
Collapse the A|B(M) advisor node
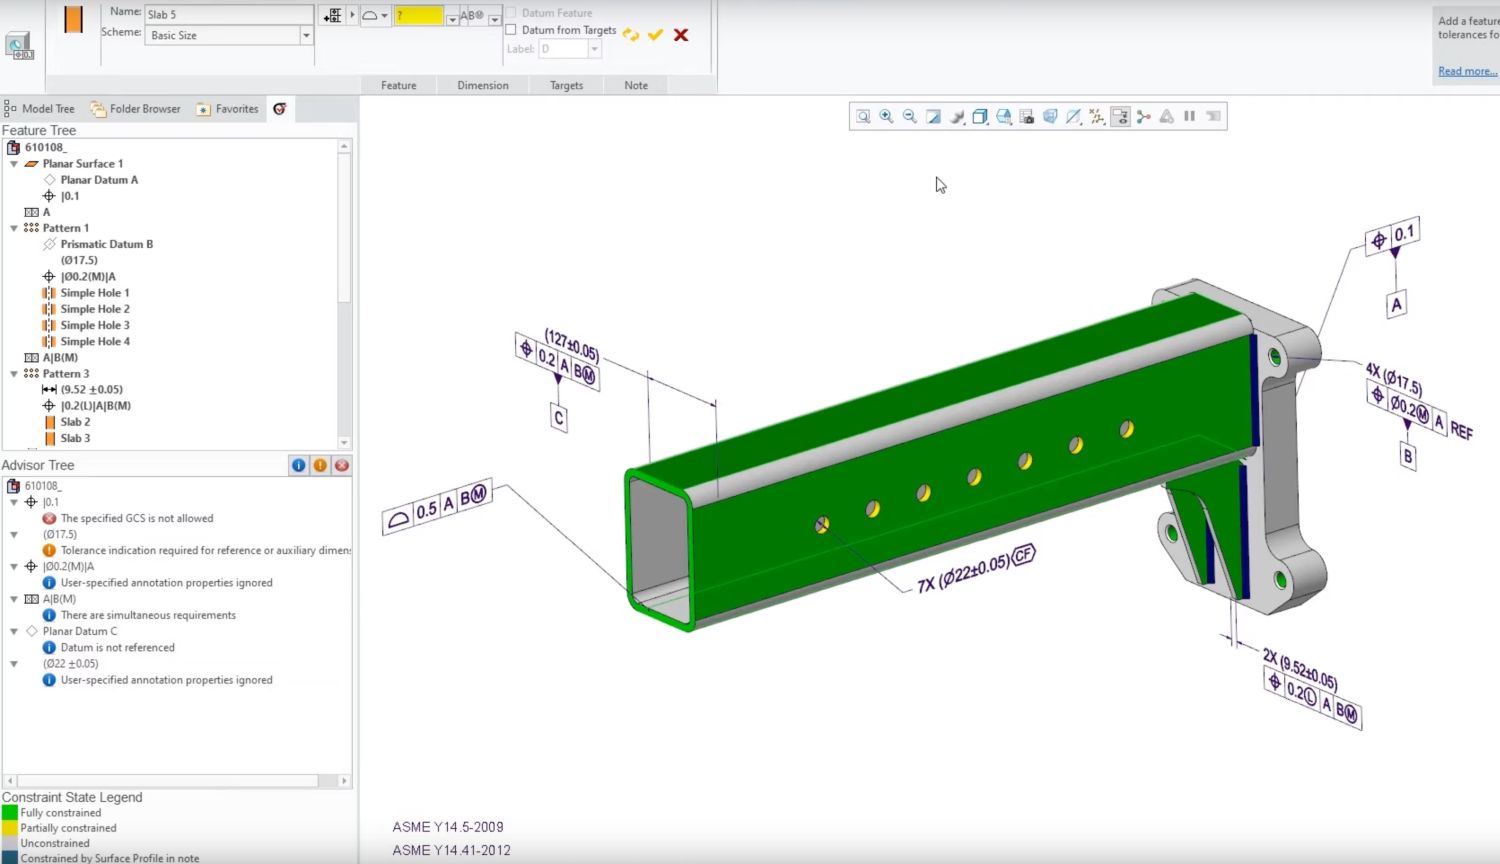(x=14, y=599)
